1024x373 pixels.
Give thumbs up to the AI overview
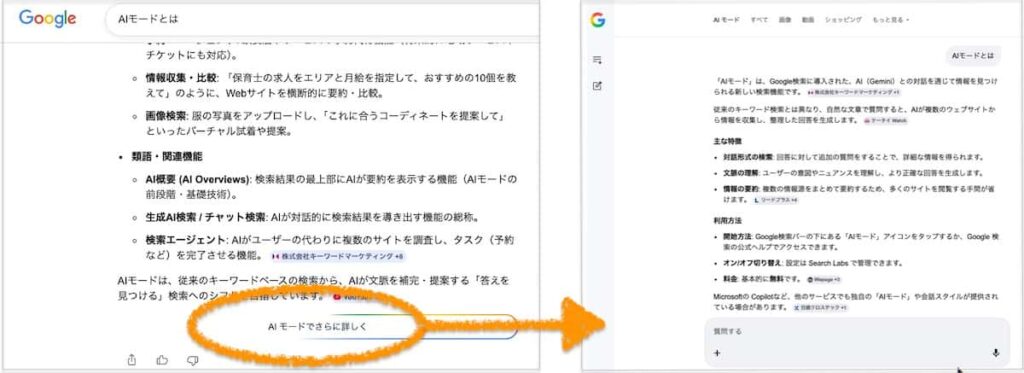[162, 360]
